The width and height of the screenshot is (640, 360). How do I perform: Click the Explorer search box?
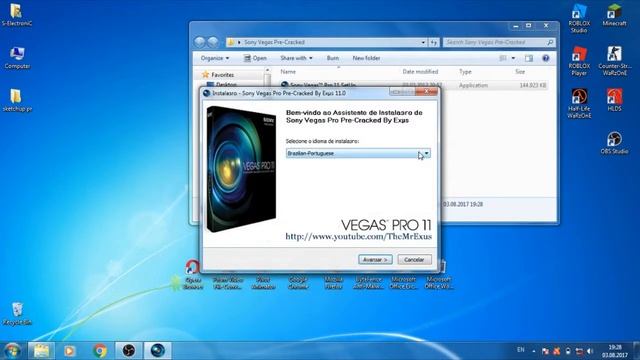tap(499, 42)
